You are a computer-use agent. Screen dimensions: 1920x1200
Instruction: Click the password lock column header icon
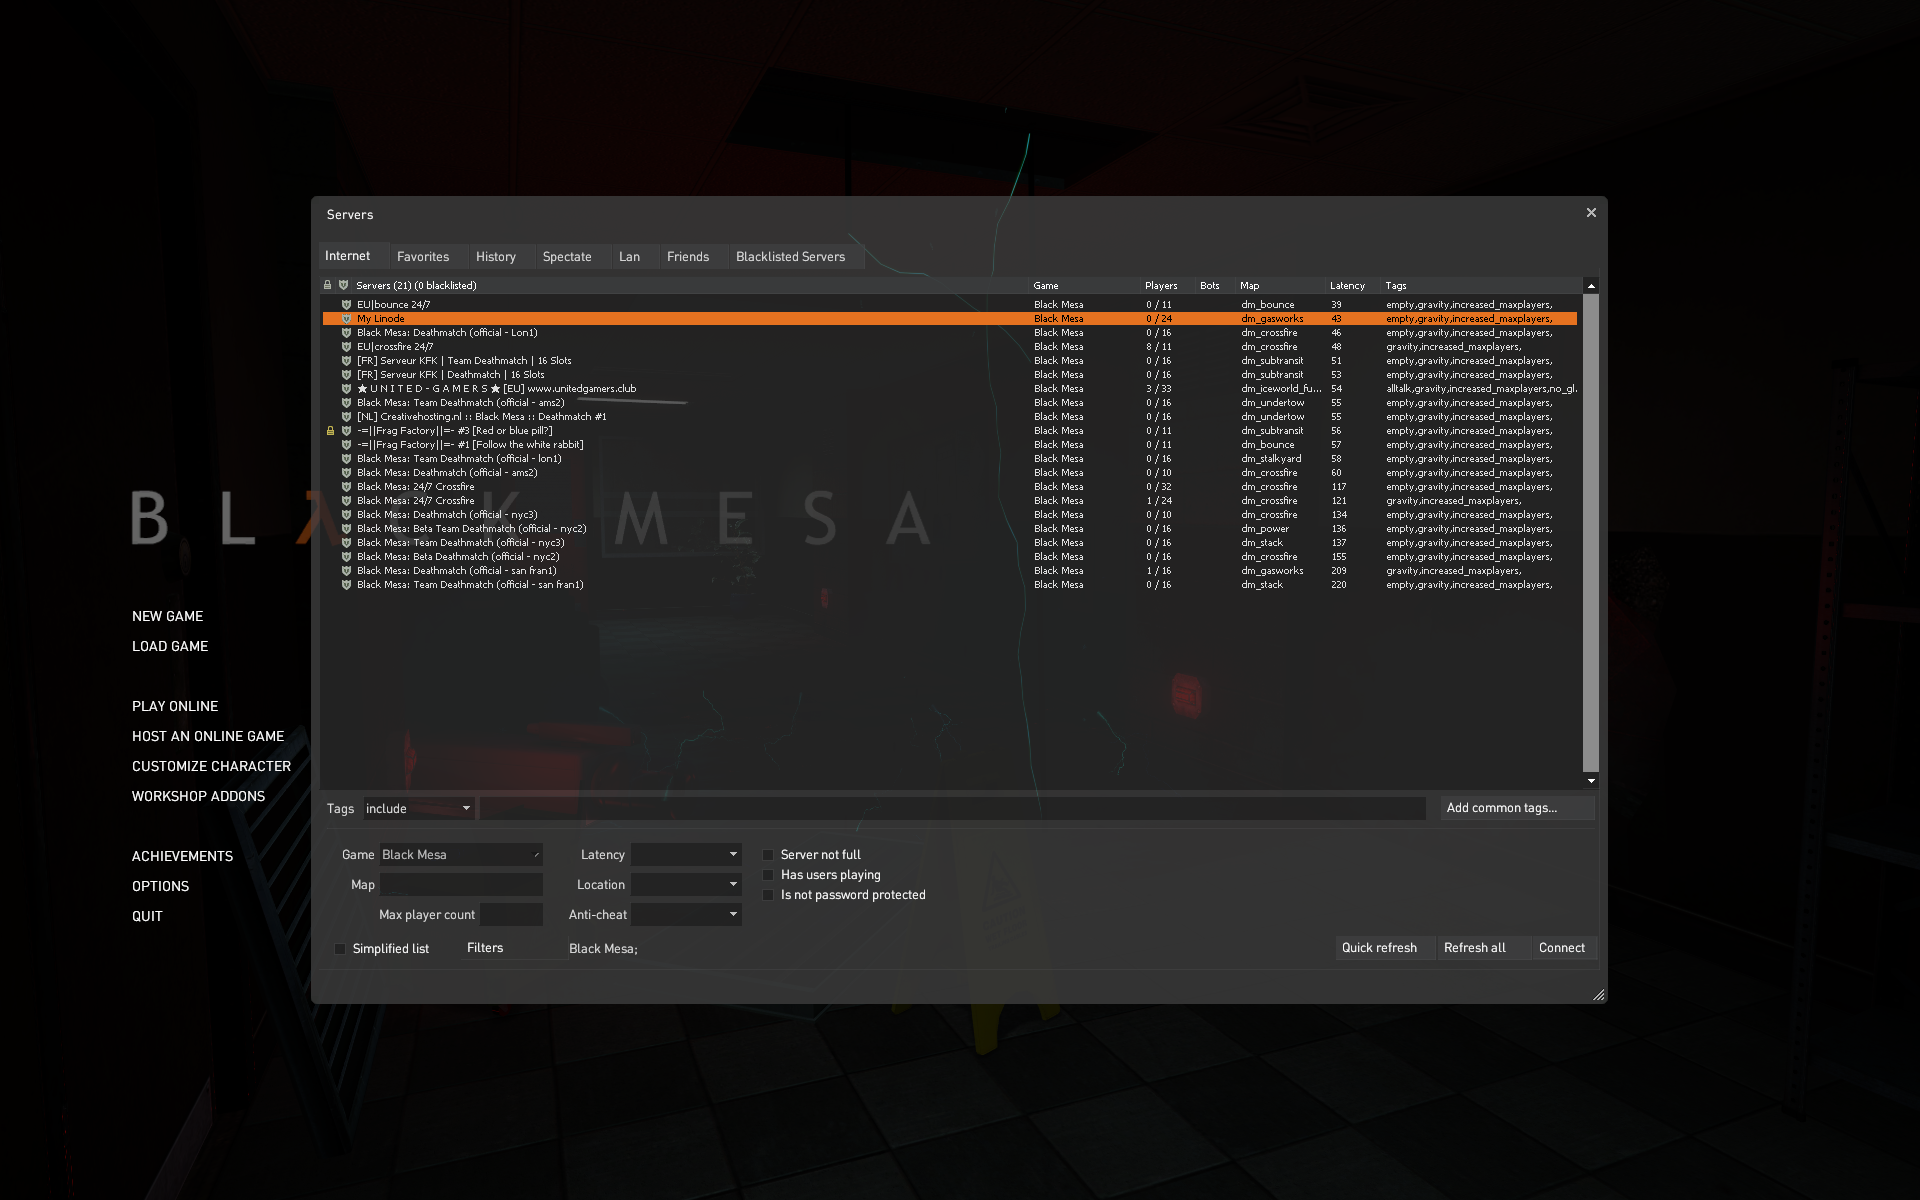click(x=327, y=285)
